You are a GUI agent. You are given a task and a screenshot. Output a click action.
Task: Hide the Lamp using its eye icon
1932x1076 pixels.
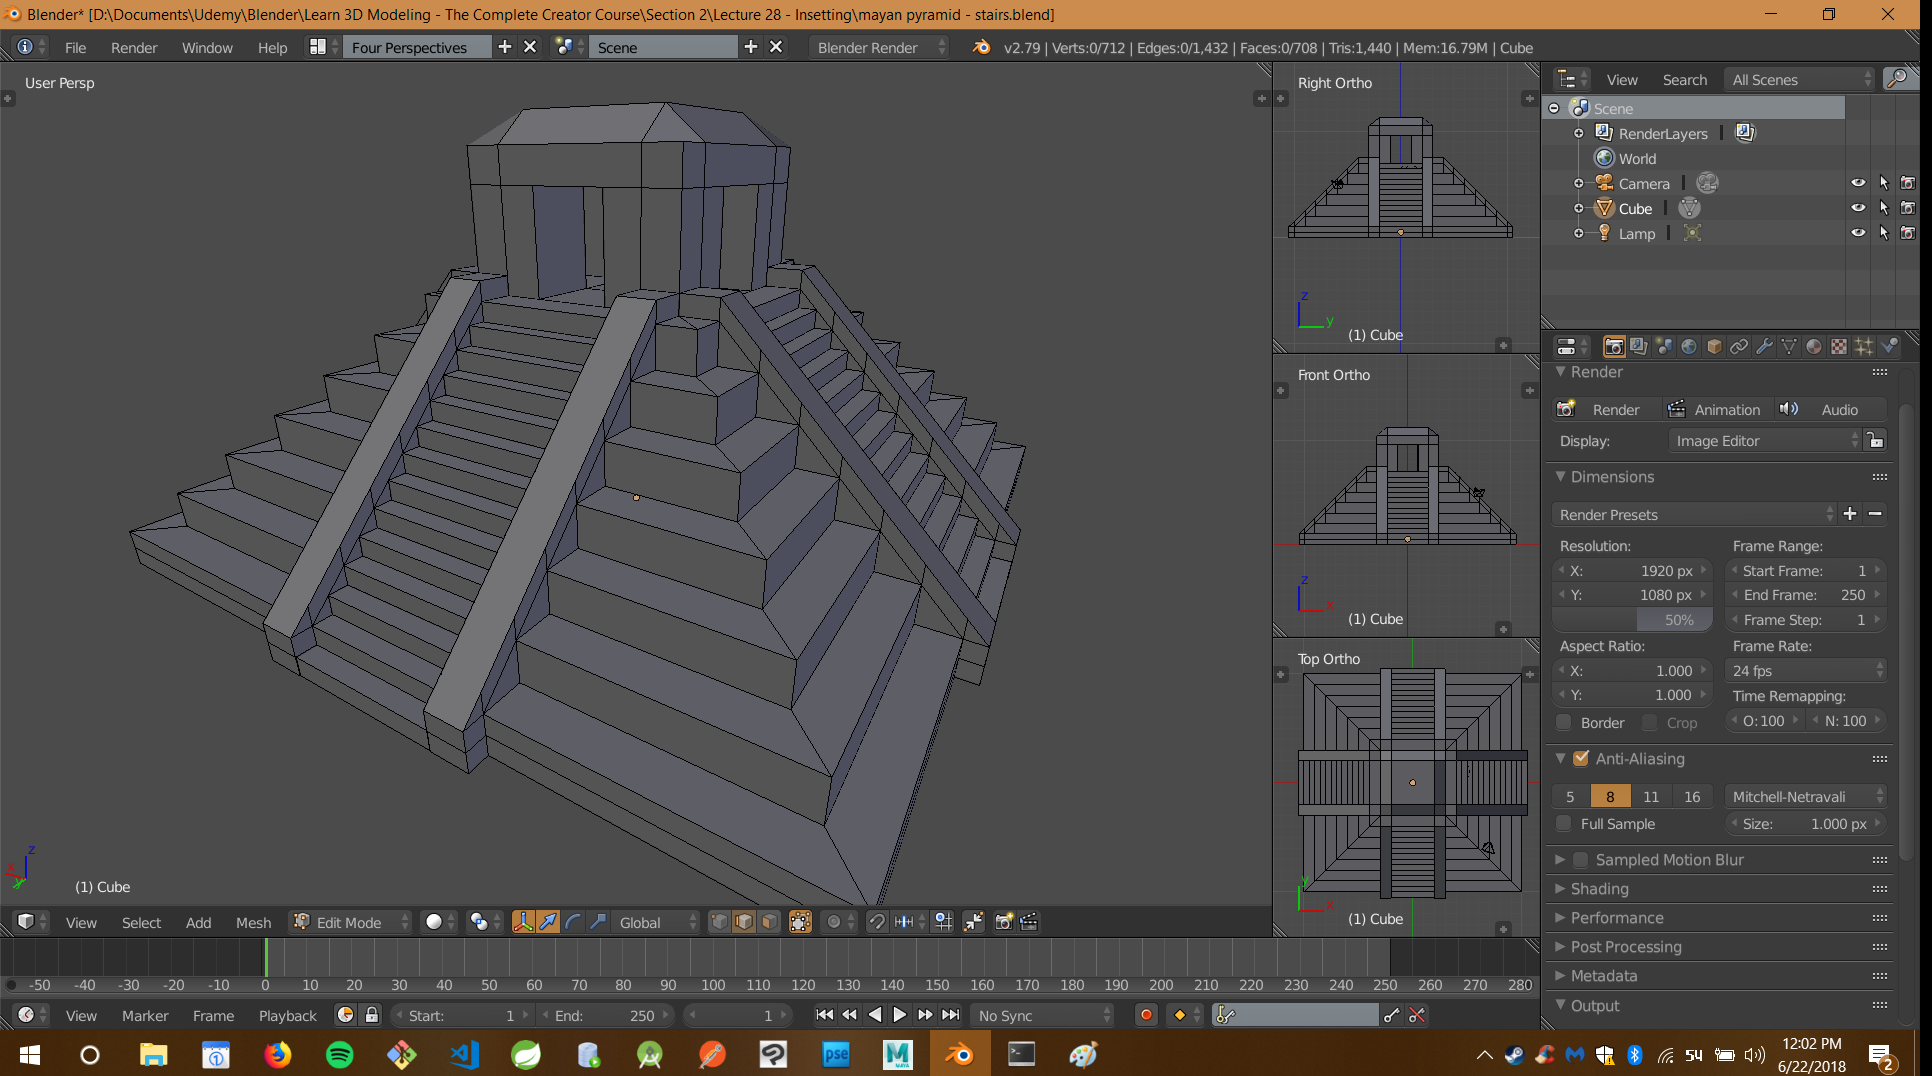tap(1859, 232)
